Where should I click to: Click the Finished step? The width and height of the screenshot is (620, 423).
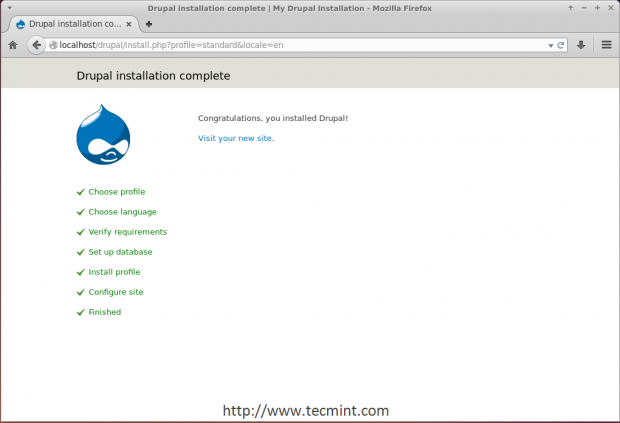click(105, 312)
